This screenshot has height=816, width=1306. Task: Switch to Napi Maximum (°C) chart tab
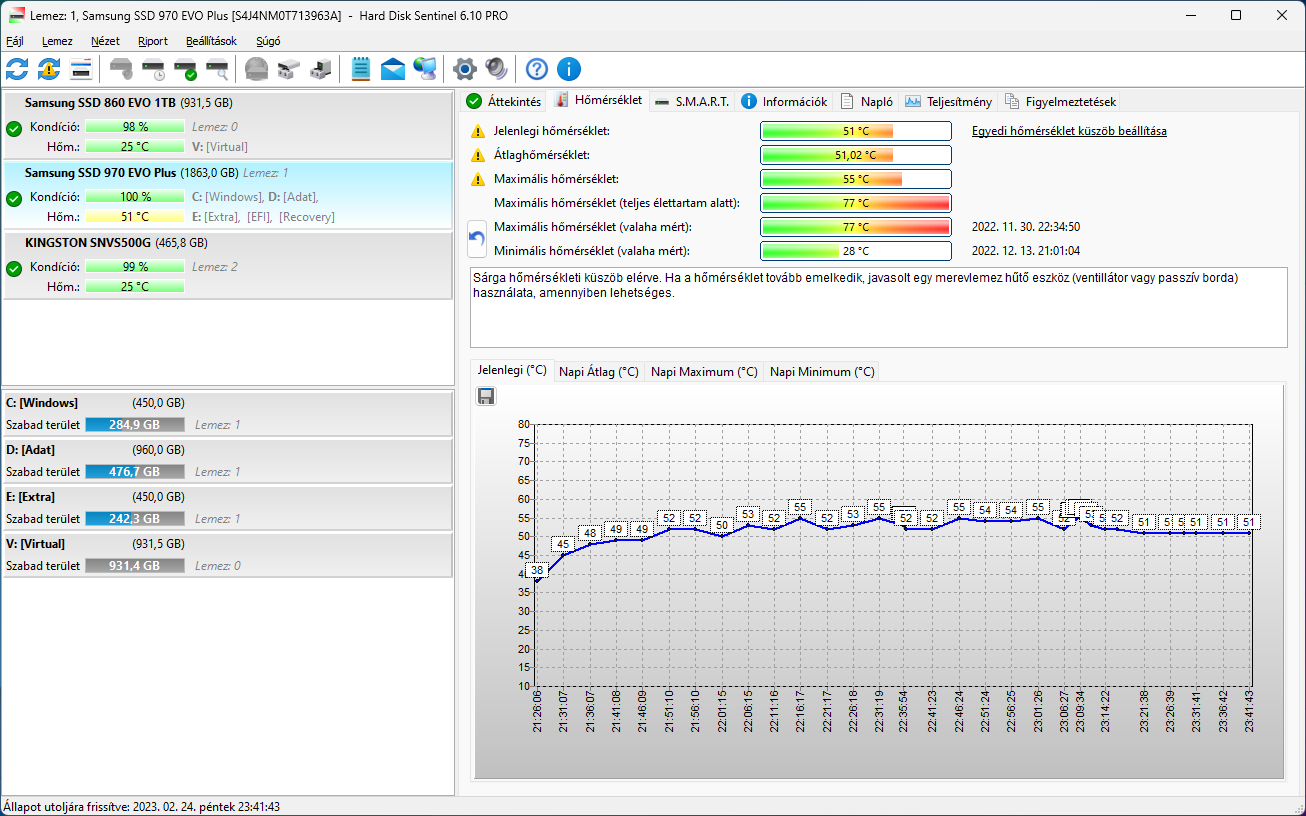[704, 372]
